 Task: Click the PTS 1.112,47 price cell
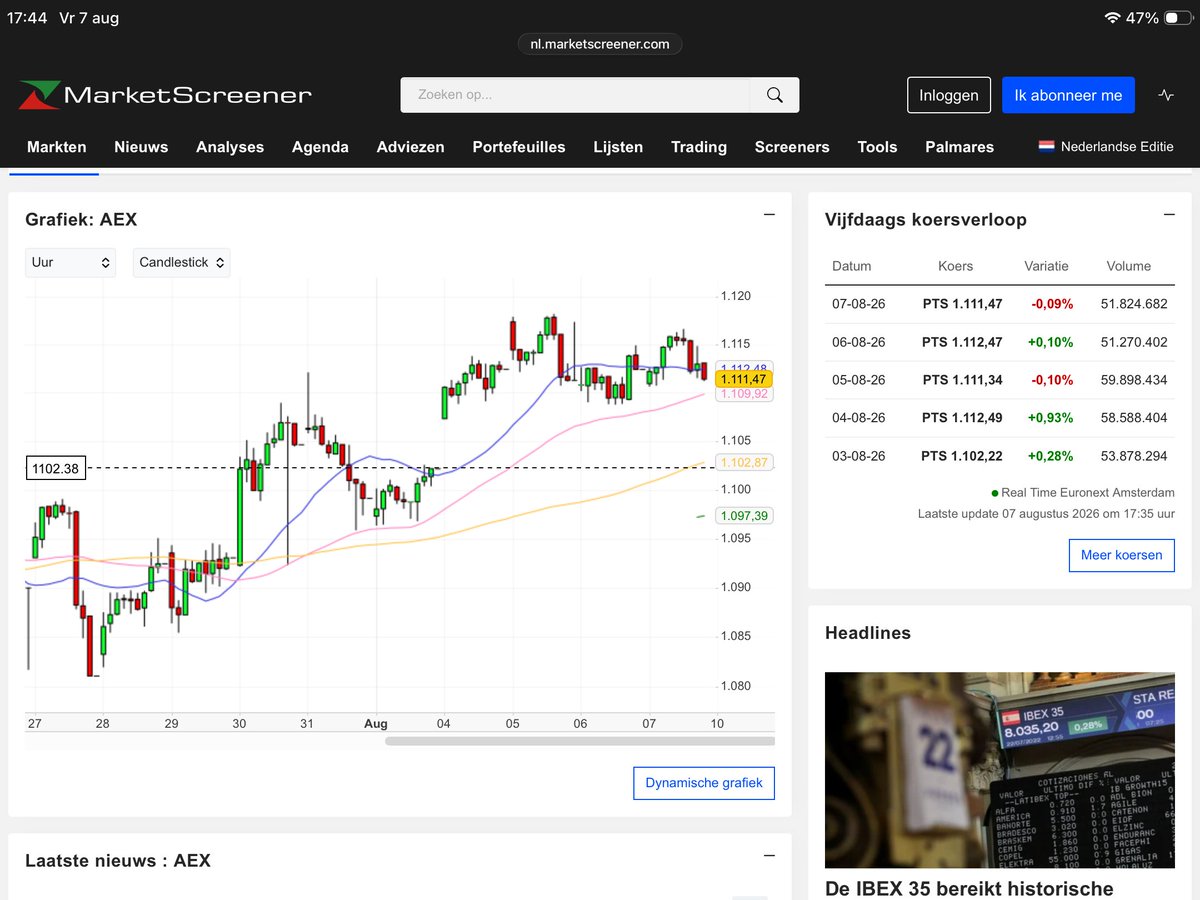[962, 342]
